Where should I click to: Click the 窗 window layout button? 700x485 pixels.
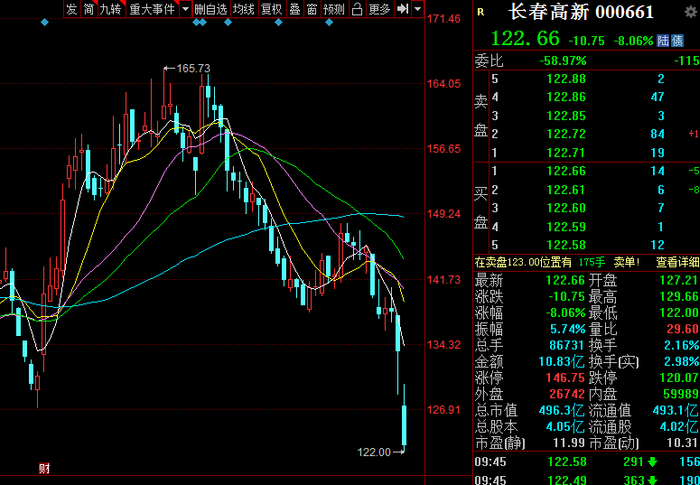[312, 9]
